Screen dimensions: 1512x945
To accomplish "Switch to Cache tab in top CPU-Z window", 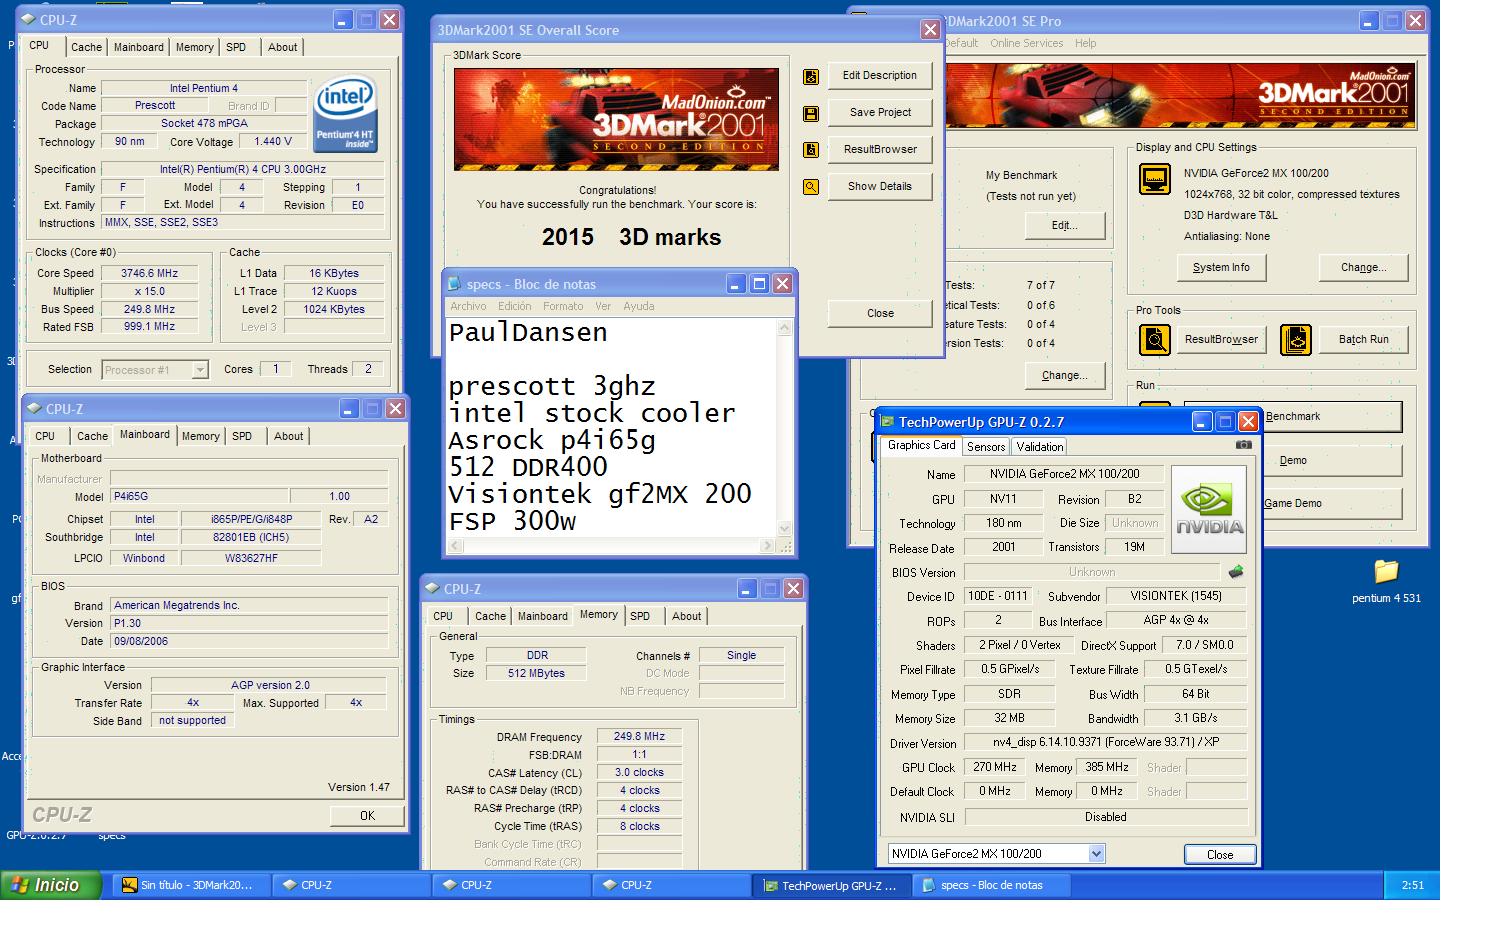I will (x=86, y=47).
